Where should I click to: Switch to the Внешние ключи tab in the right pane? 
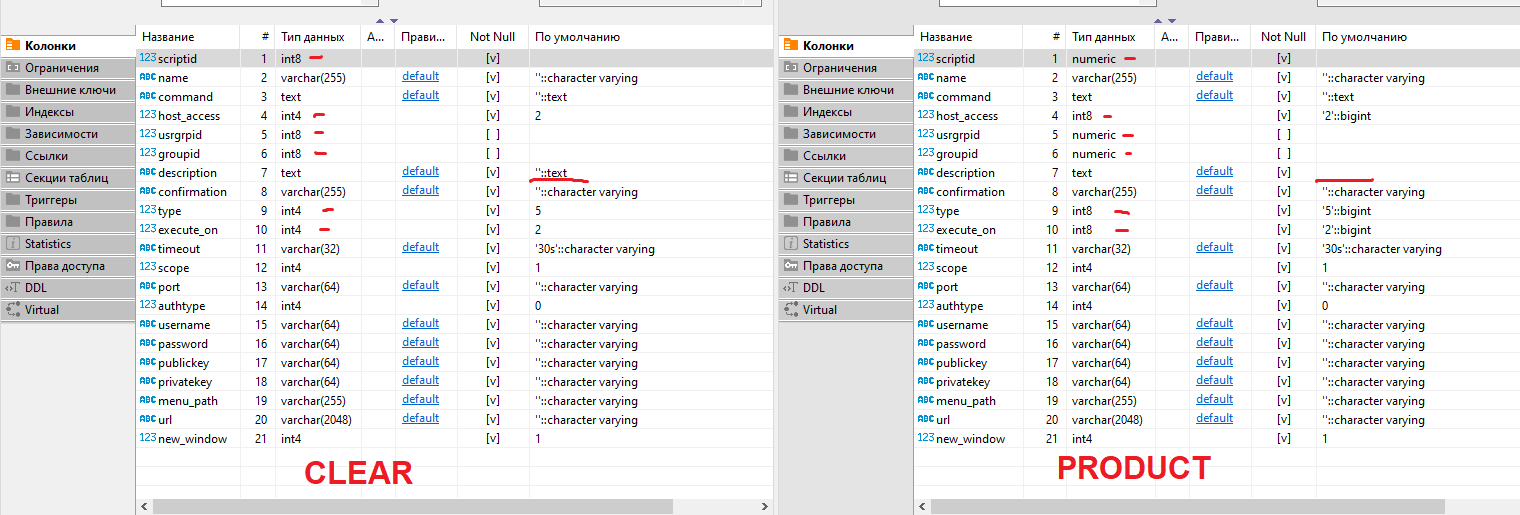[x=844, y=90]
